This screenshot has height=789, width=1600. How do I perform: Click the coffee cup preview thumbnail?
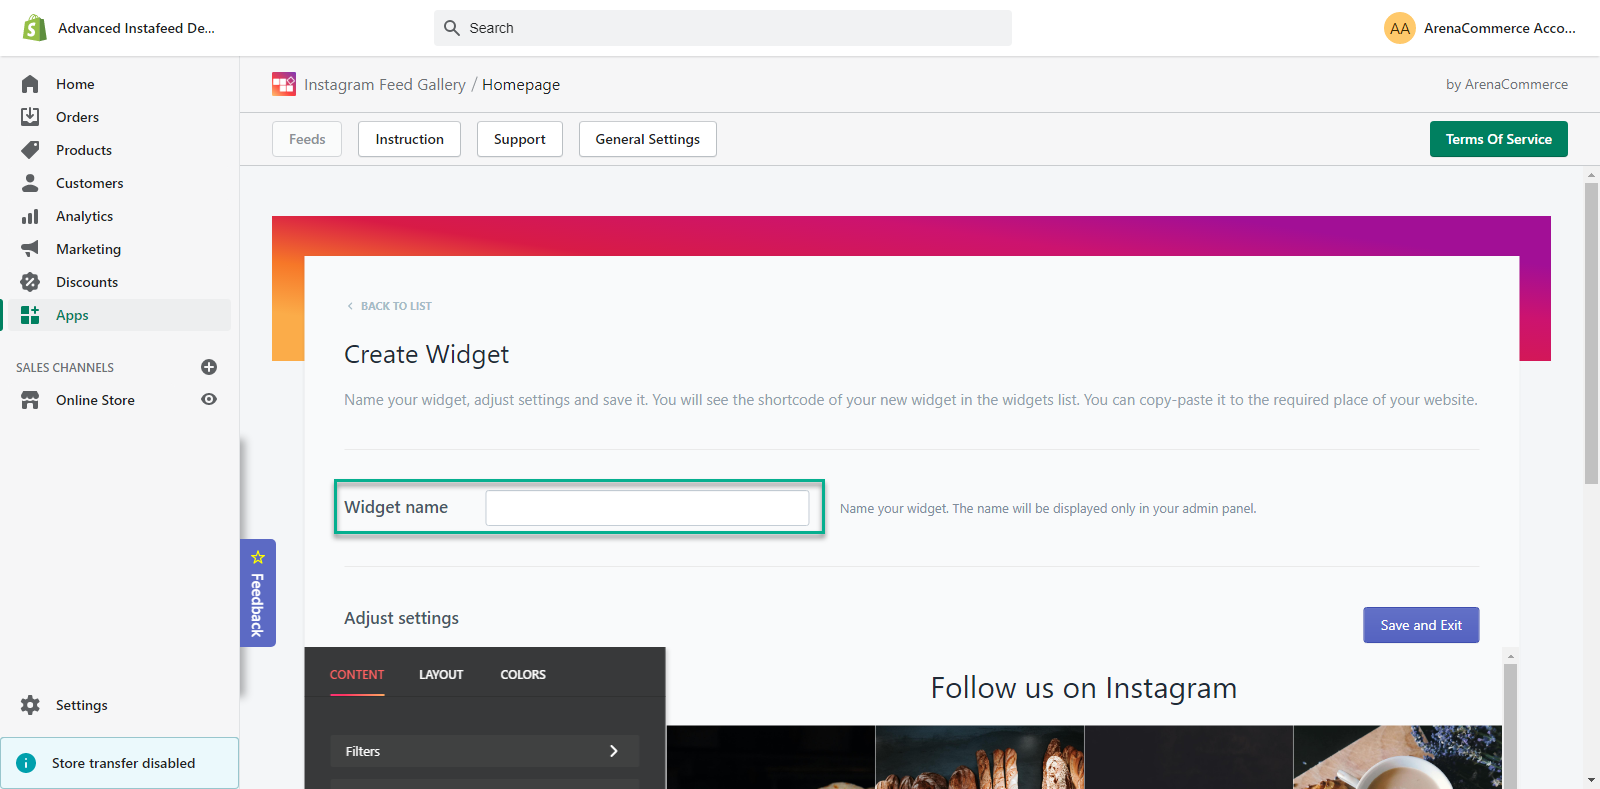click(1398, 757)
